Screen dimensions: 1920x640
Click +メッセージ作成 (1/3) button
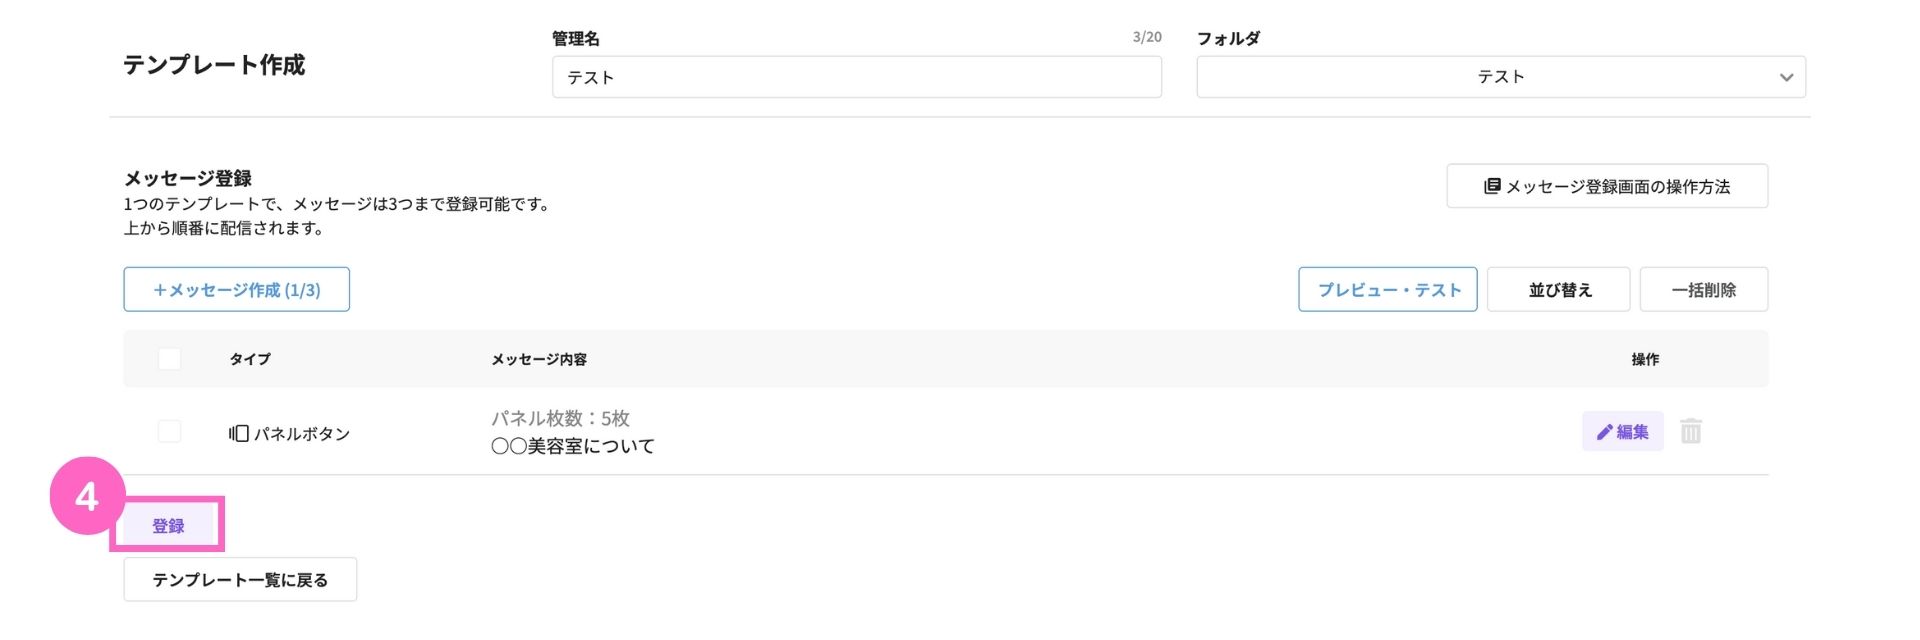click(x=237, y=289)
